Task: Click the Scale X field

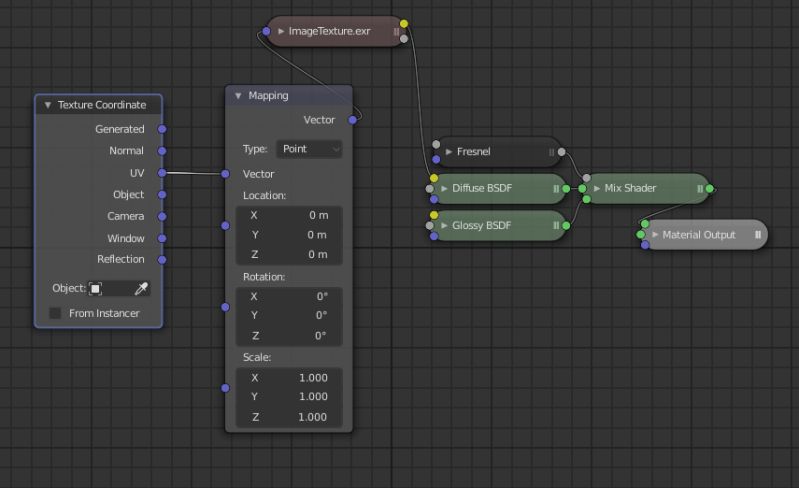Action: point(289,378)
